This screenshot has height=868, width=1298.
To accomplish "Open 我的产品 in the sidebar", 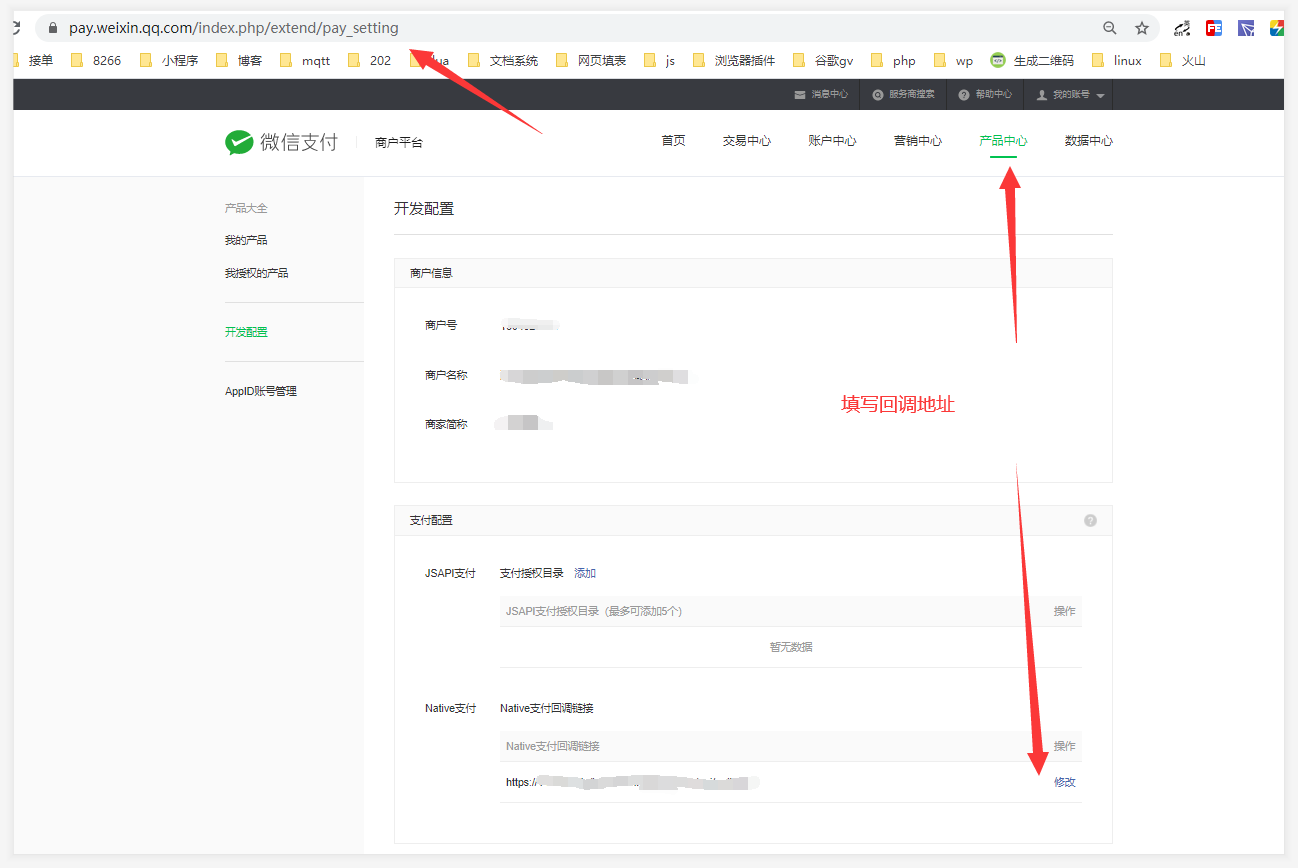I will click(246, 240).
